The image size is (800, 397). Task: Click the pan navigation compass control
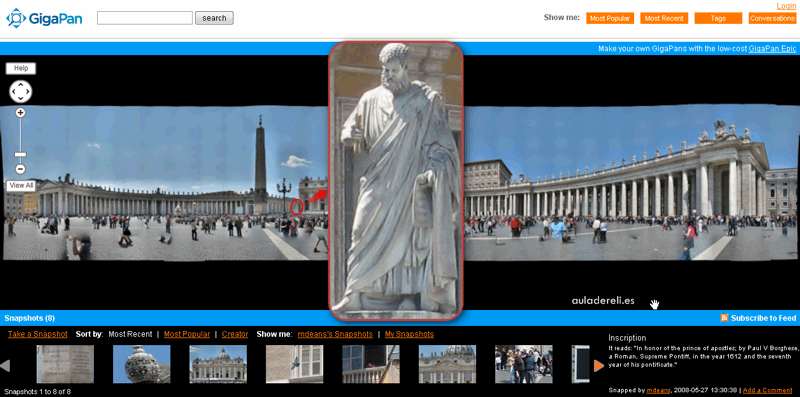click(20, 92)
